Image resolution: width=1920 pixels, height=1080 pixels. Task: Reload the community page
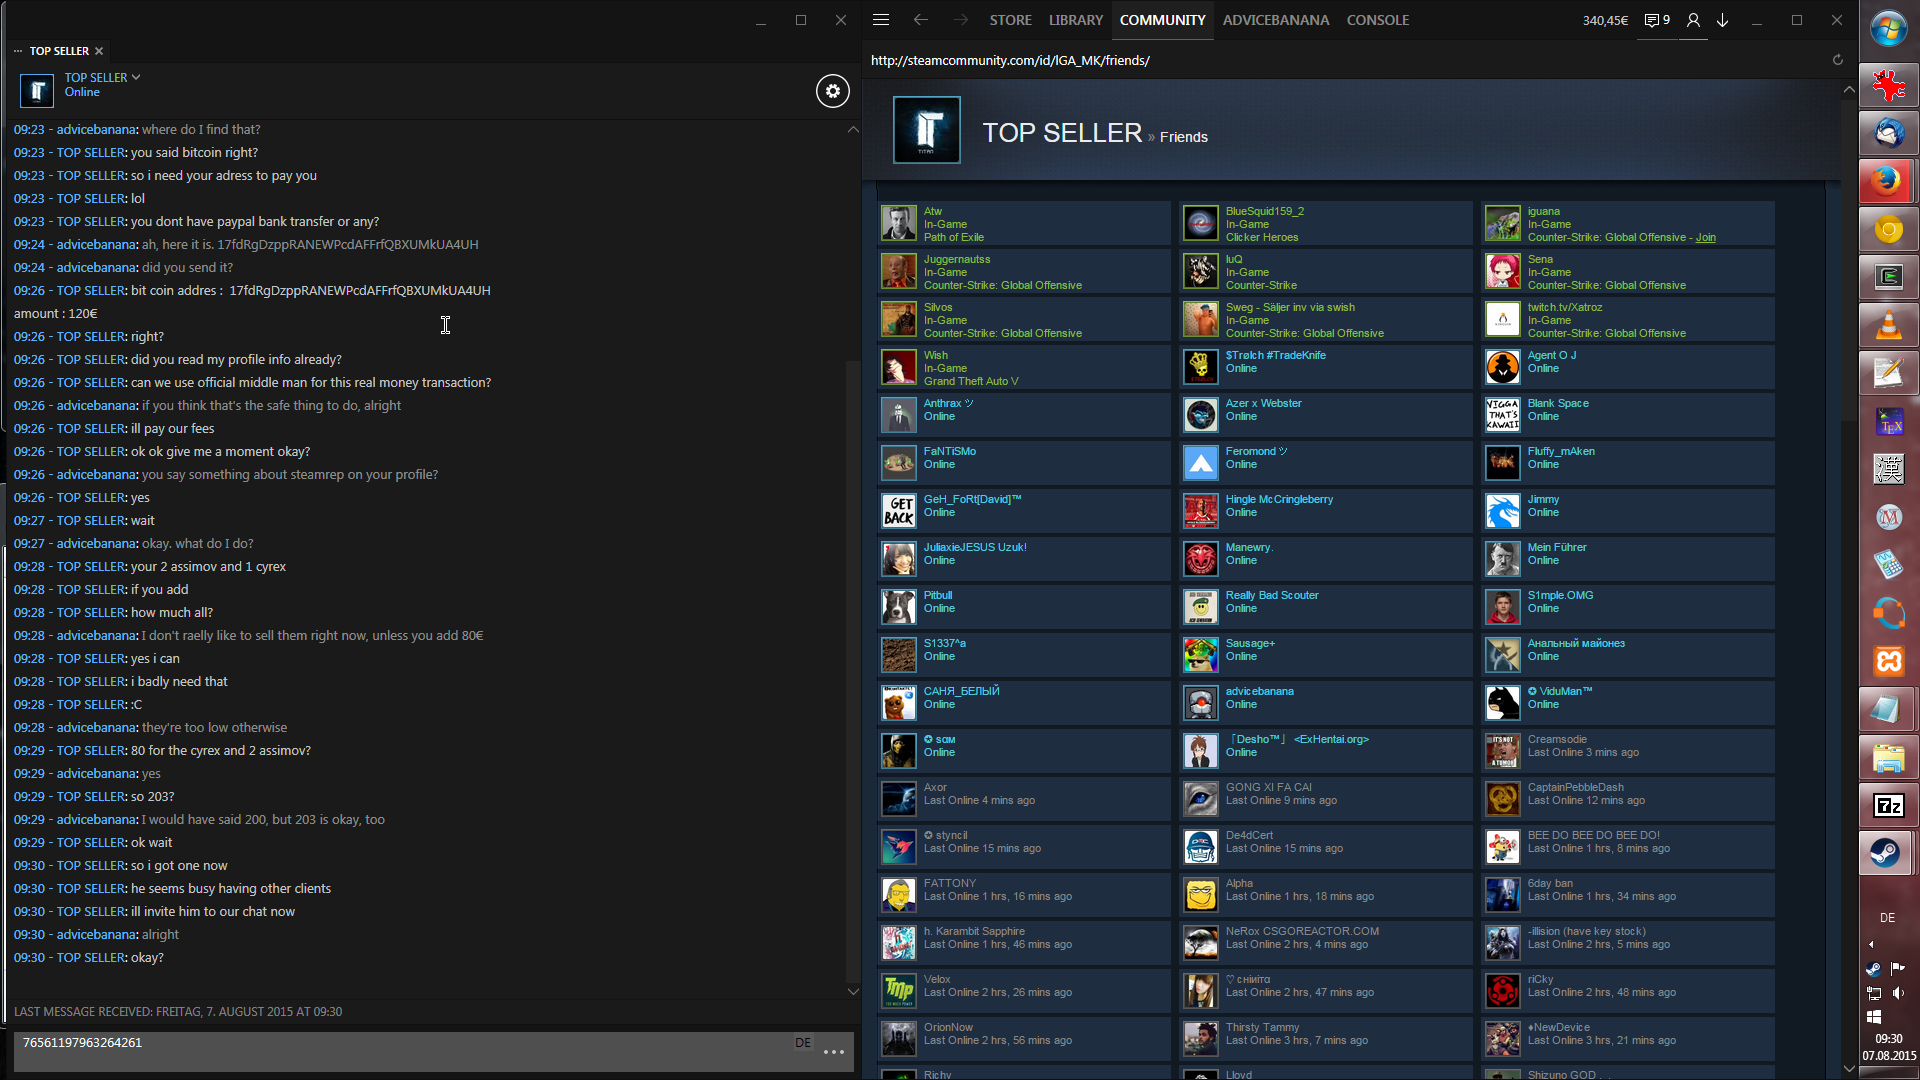[1837, 60]
